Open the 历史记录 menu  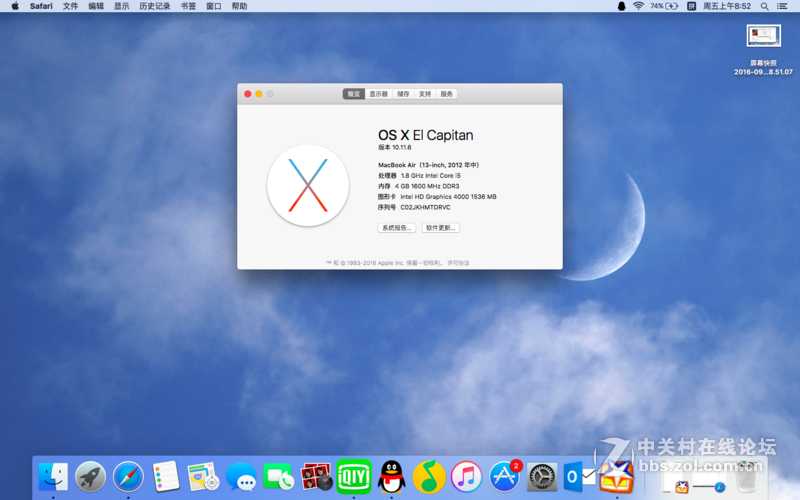(x=155, y=6)
